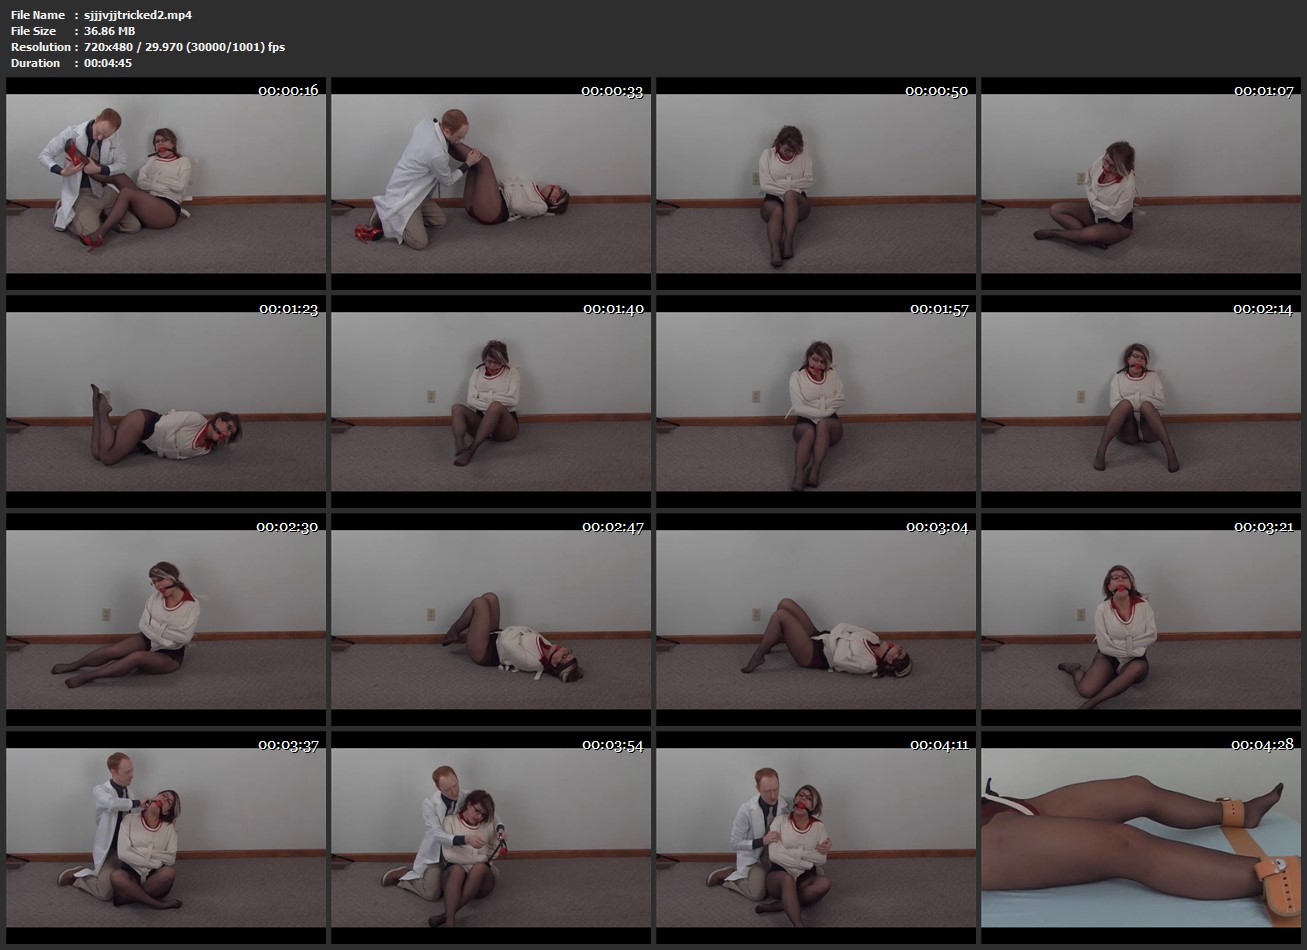Click the "Duration" label
This screenshot has height=950, width=1307.
[36, 63]
